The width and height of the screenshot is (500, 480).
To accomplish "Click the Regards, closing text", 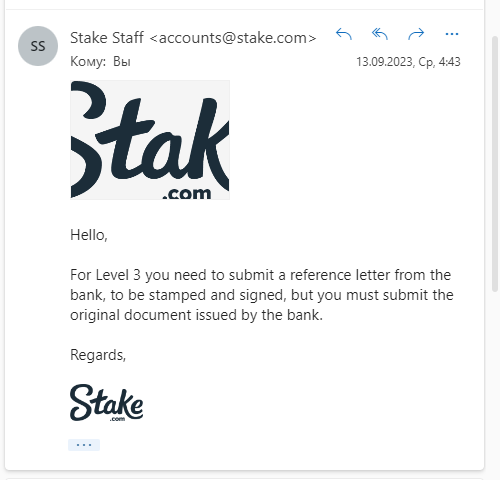I will 98,355.
